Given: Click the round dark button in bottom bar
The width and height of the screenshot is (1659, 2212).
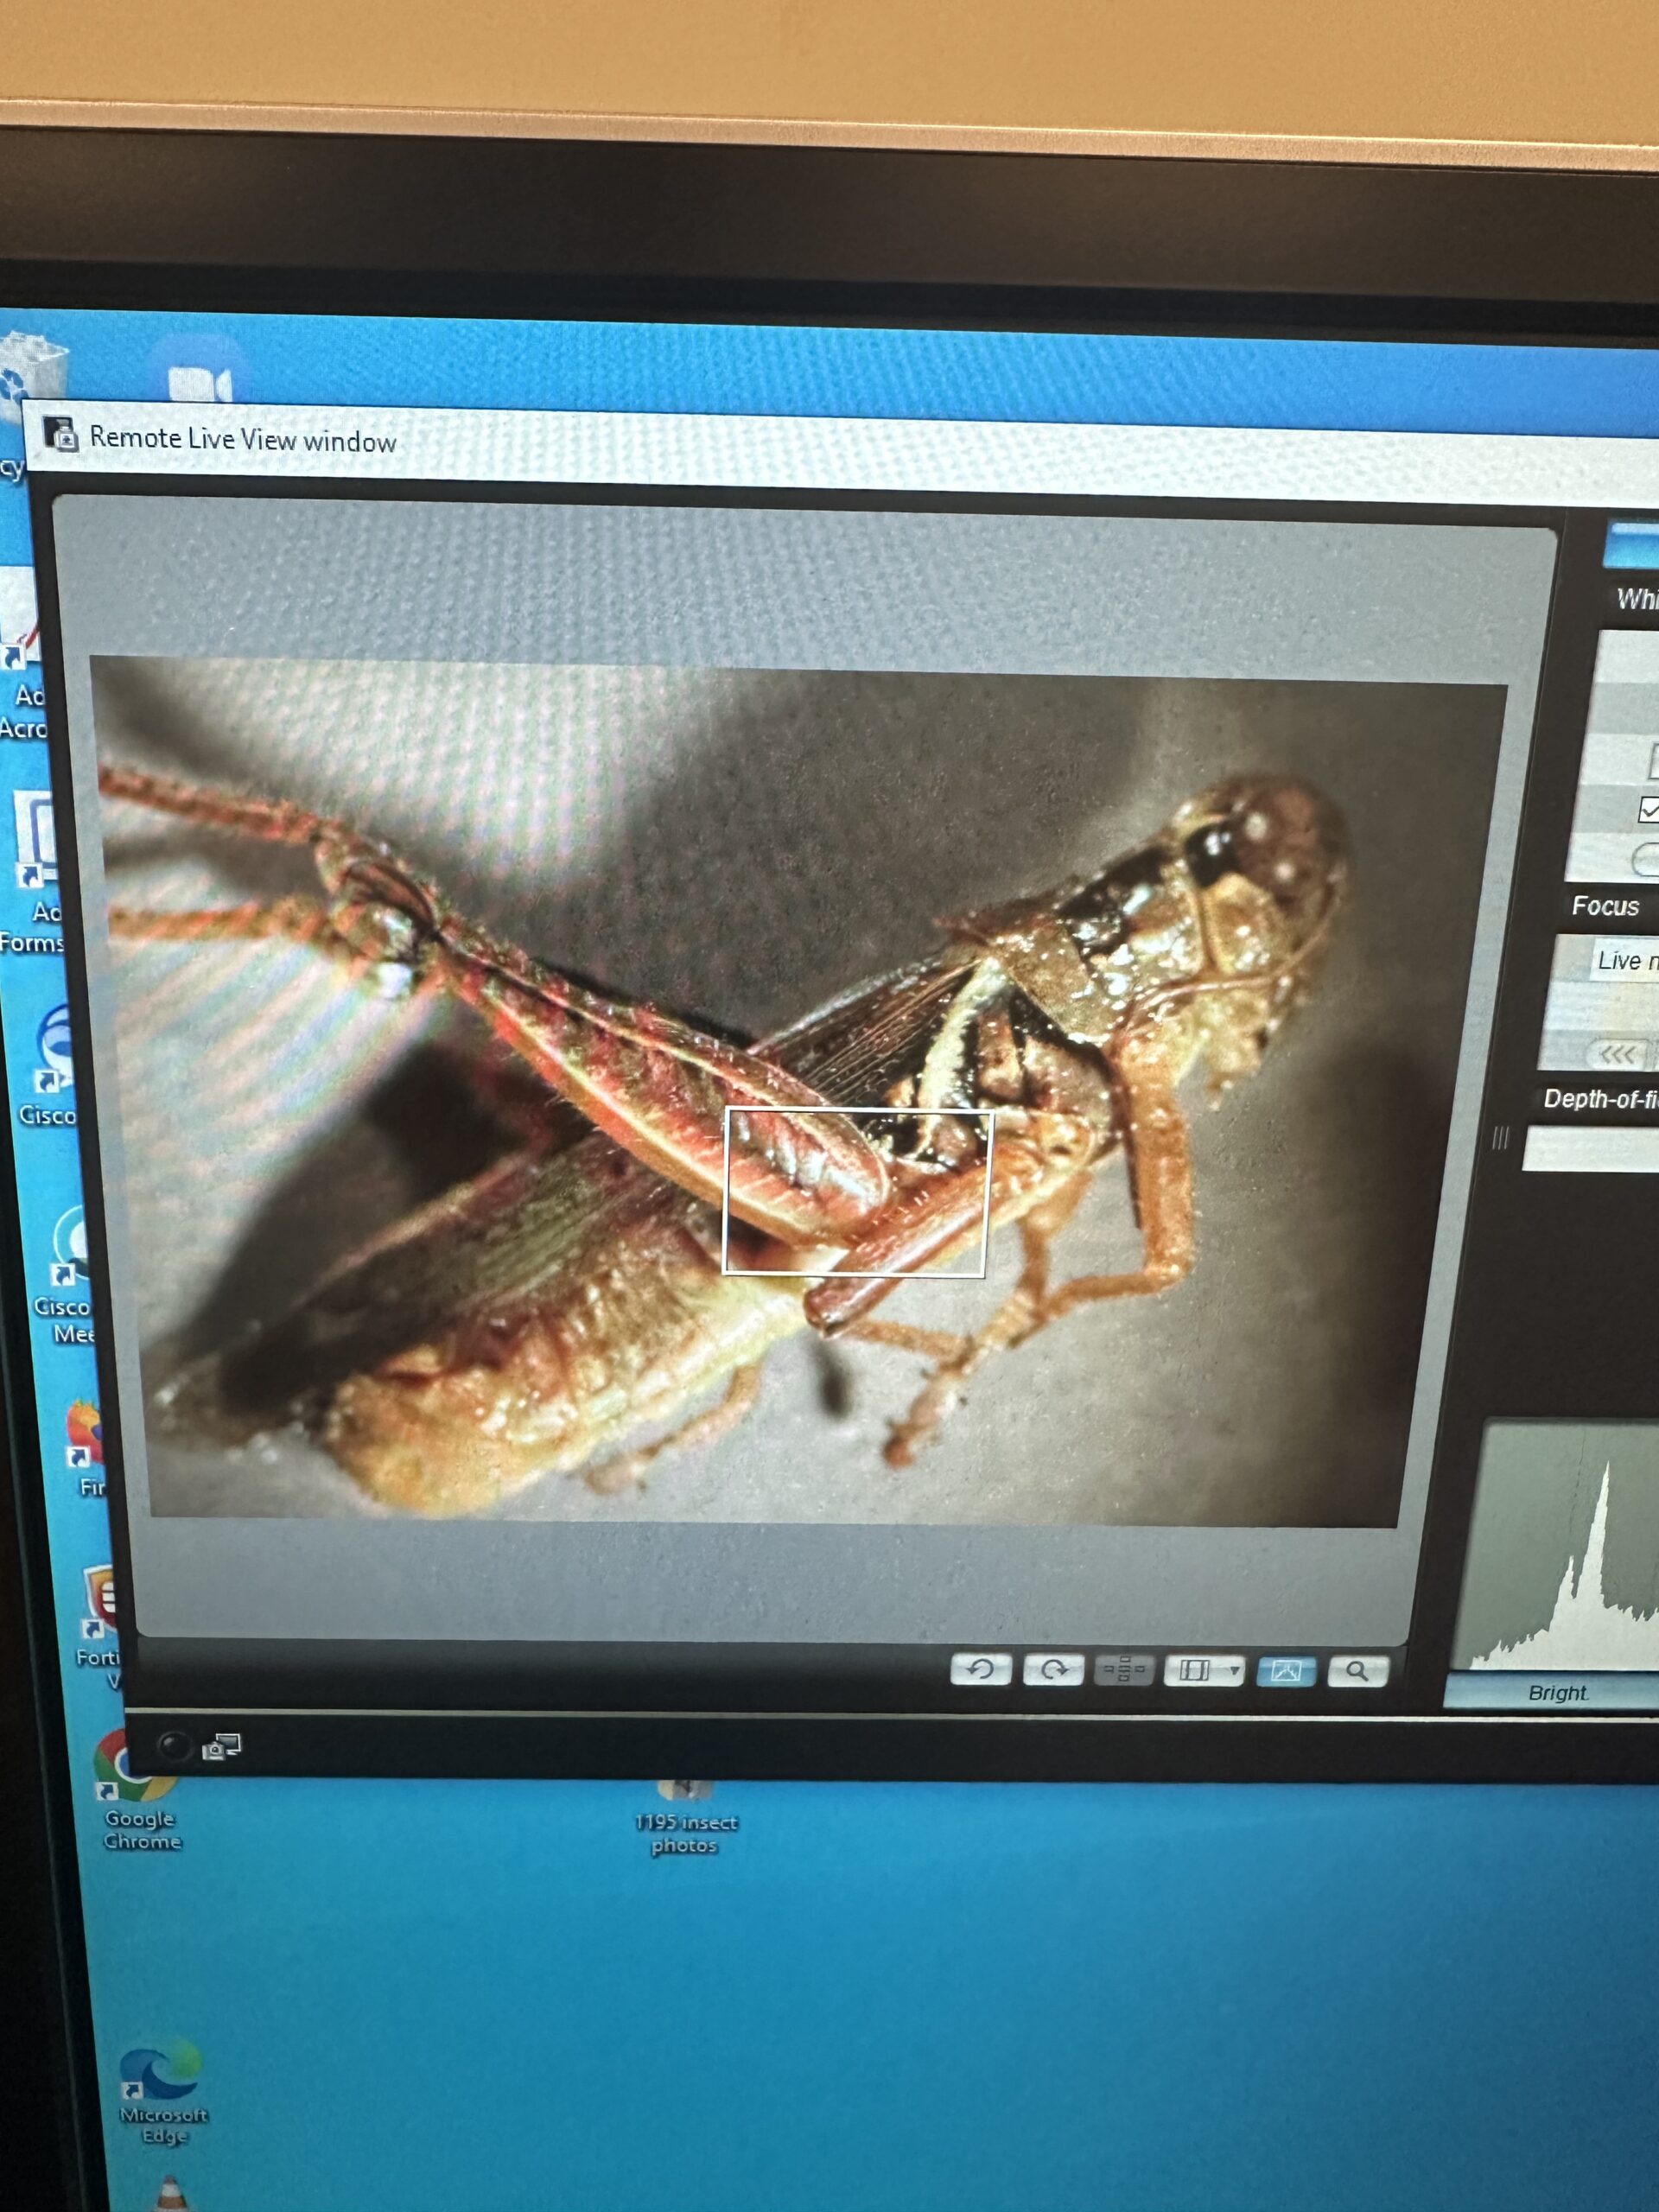Looking at the screenshot, I should click(x=174, y=1745).
